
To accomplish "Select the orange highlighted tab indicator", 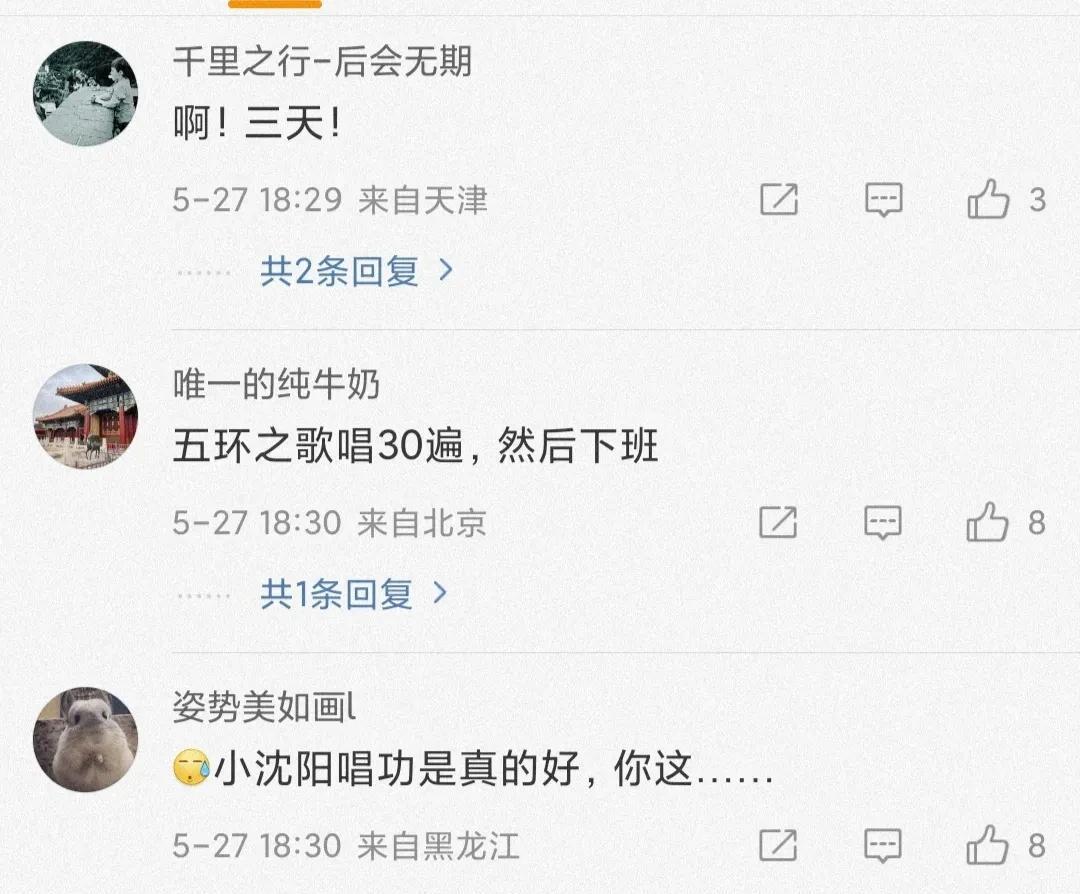I will 275,3.
